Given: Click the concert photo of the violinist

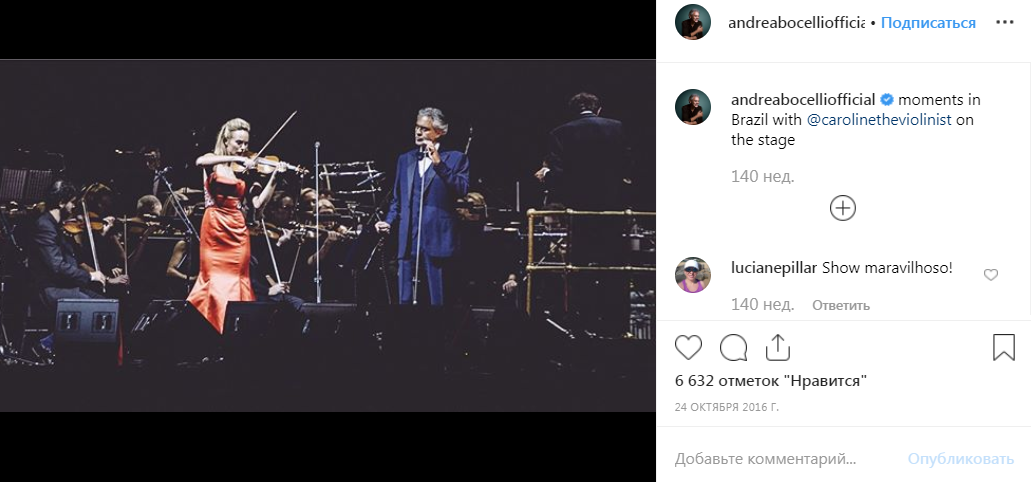Looking at the screenshot, I should (328, 236).
